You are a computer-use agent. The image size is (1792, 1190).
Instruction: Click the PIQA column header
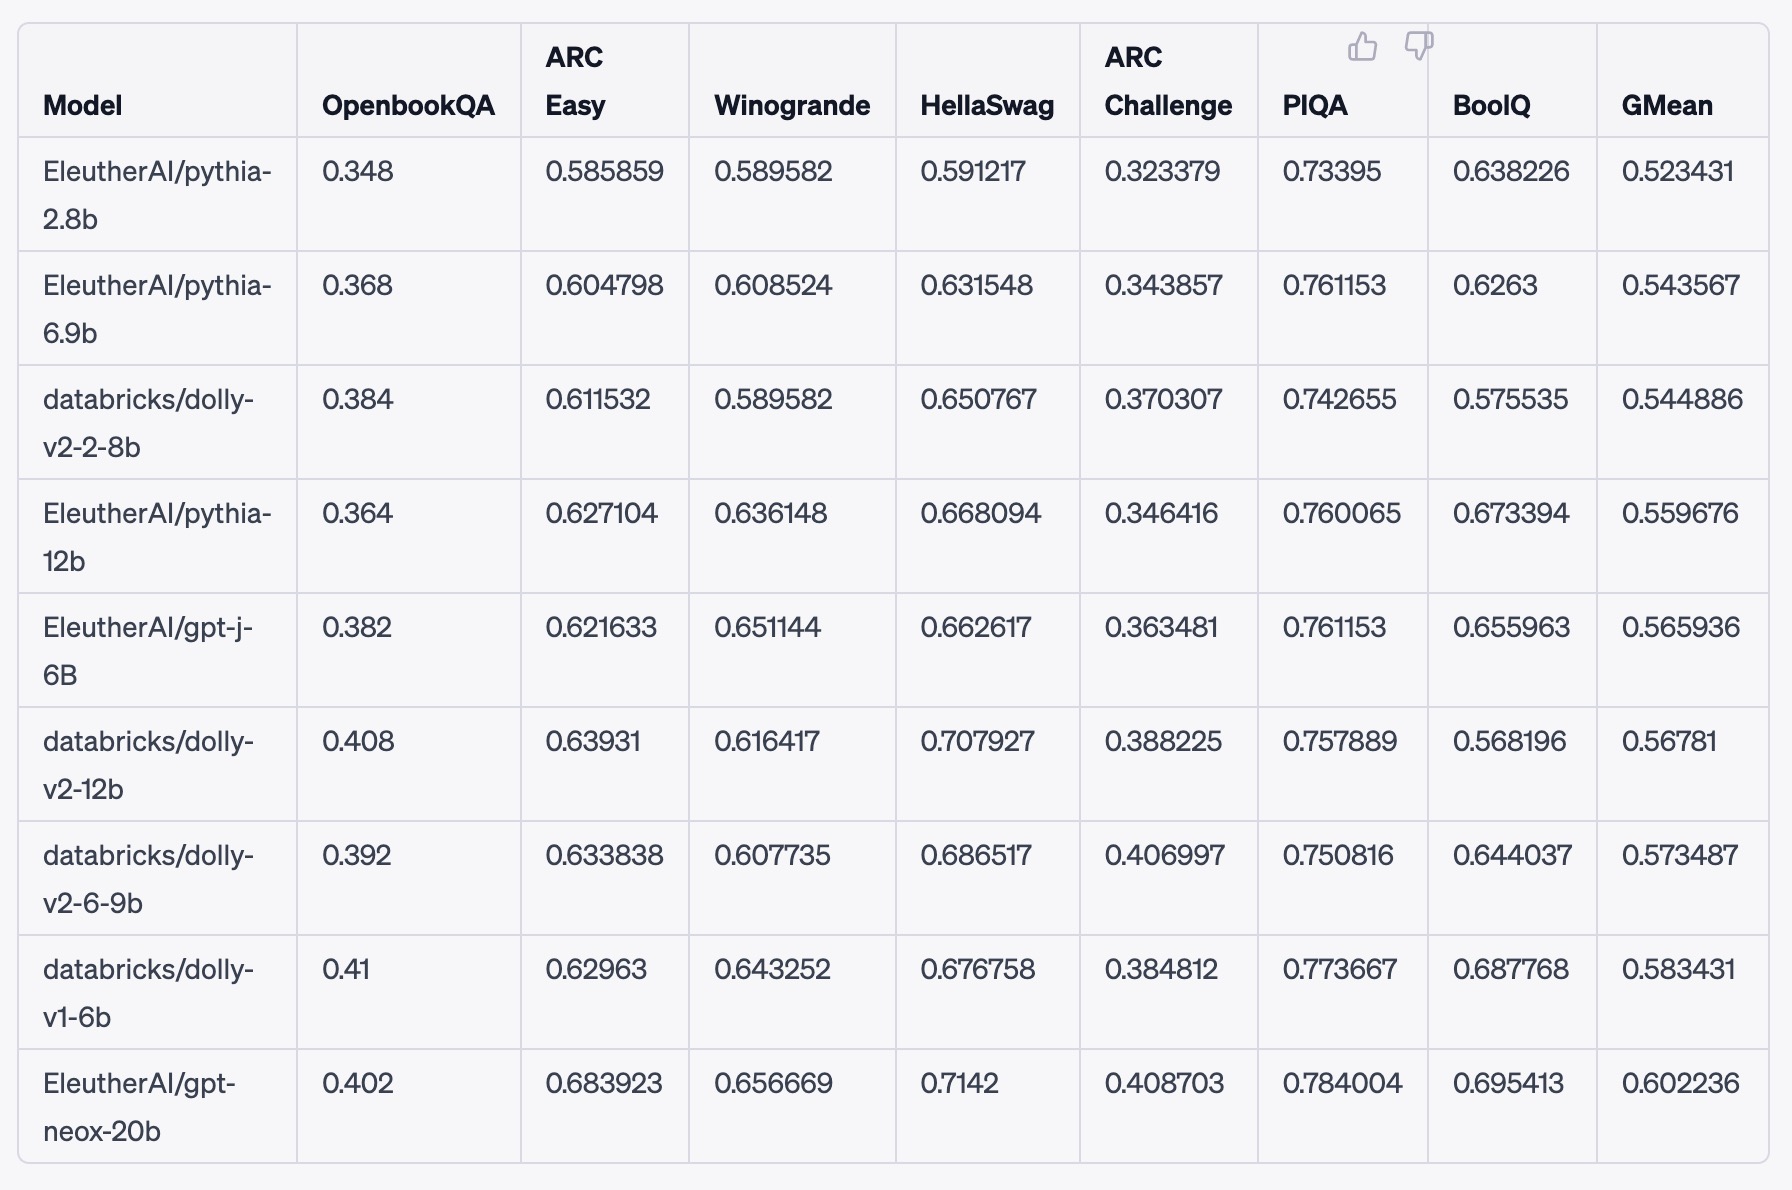pyautogui.click(x=1315, y=105)
